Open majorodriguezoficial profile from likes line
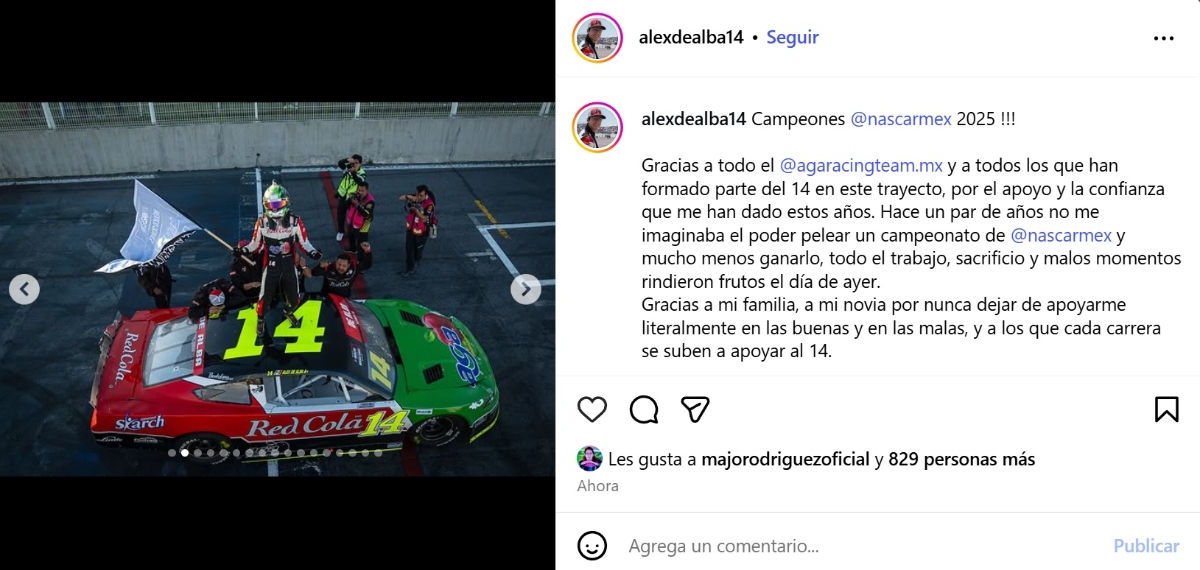This screenshot has height=570, width=1200. coord(786,459)
